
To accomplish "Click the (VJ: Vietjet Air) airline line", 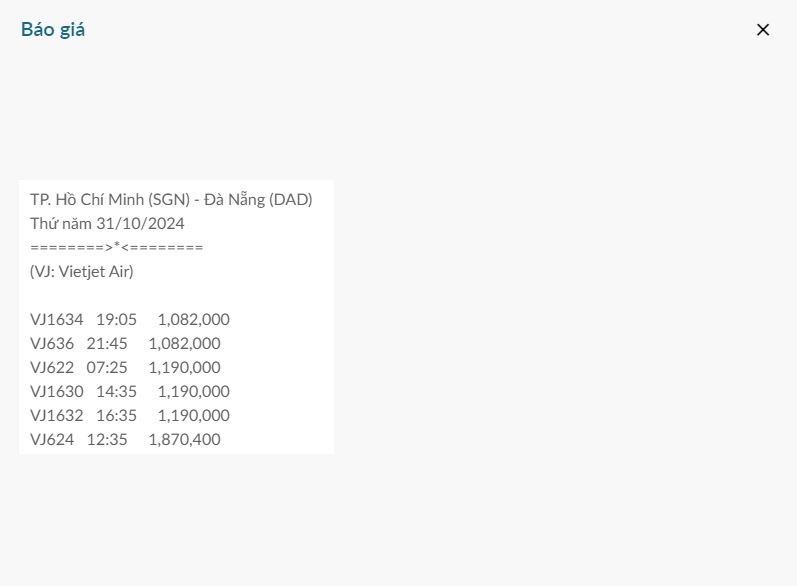I will click(82, 271).
